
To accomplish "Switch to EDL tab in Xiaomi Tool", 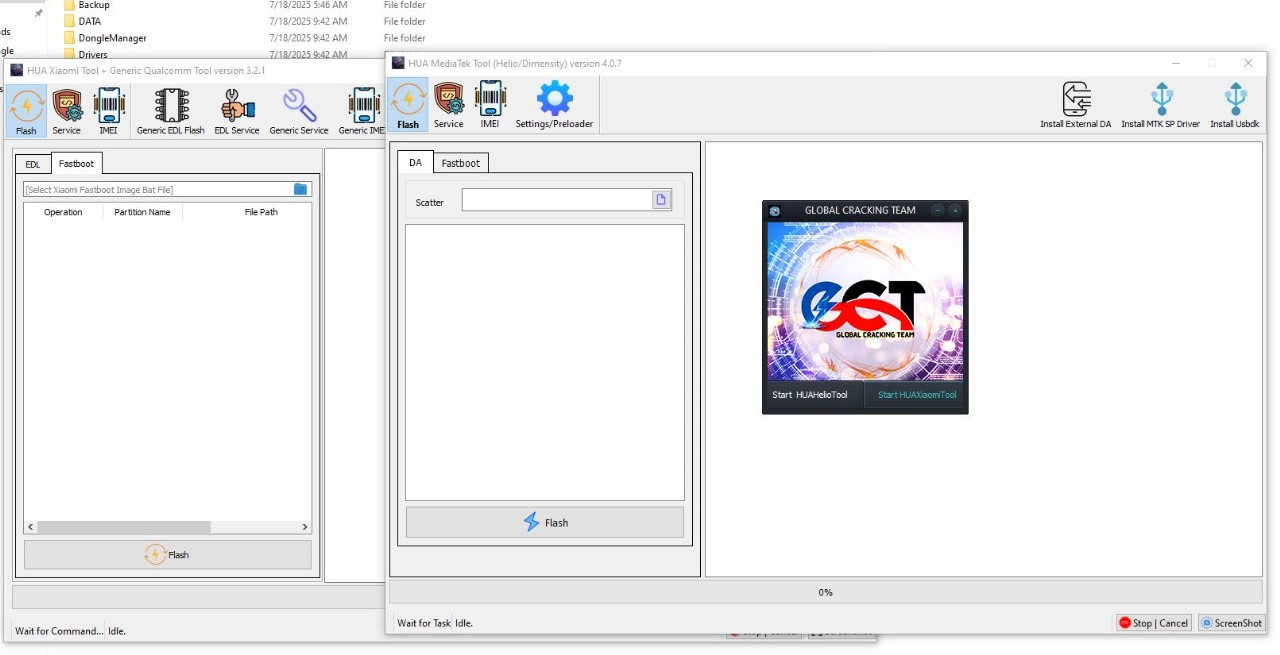I will coord(33,164).
